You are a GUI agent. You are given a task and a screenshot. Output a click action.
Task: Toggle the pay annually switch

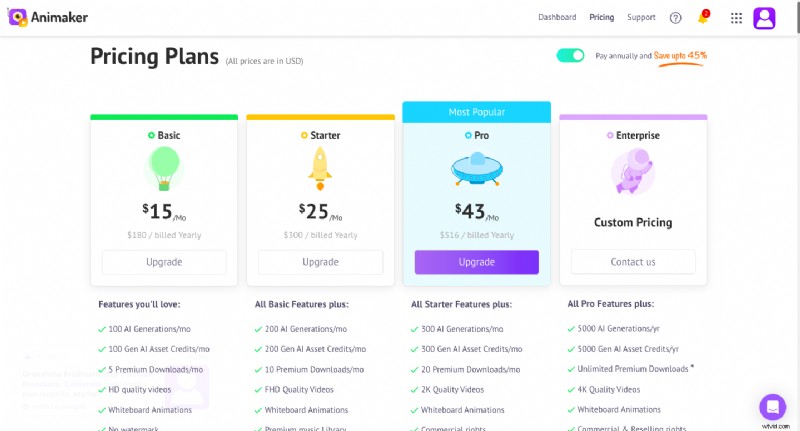pos(570,55)
